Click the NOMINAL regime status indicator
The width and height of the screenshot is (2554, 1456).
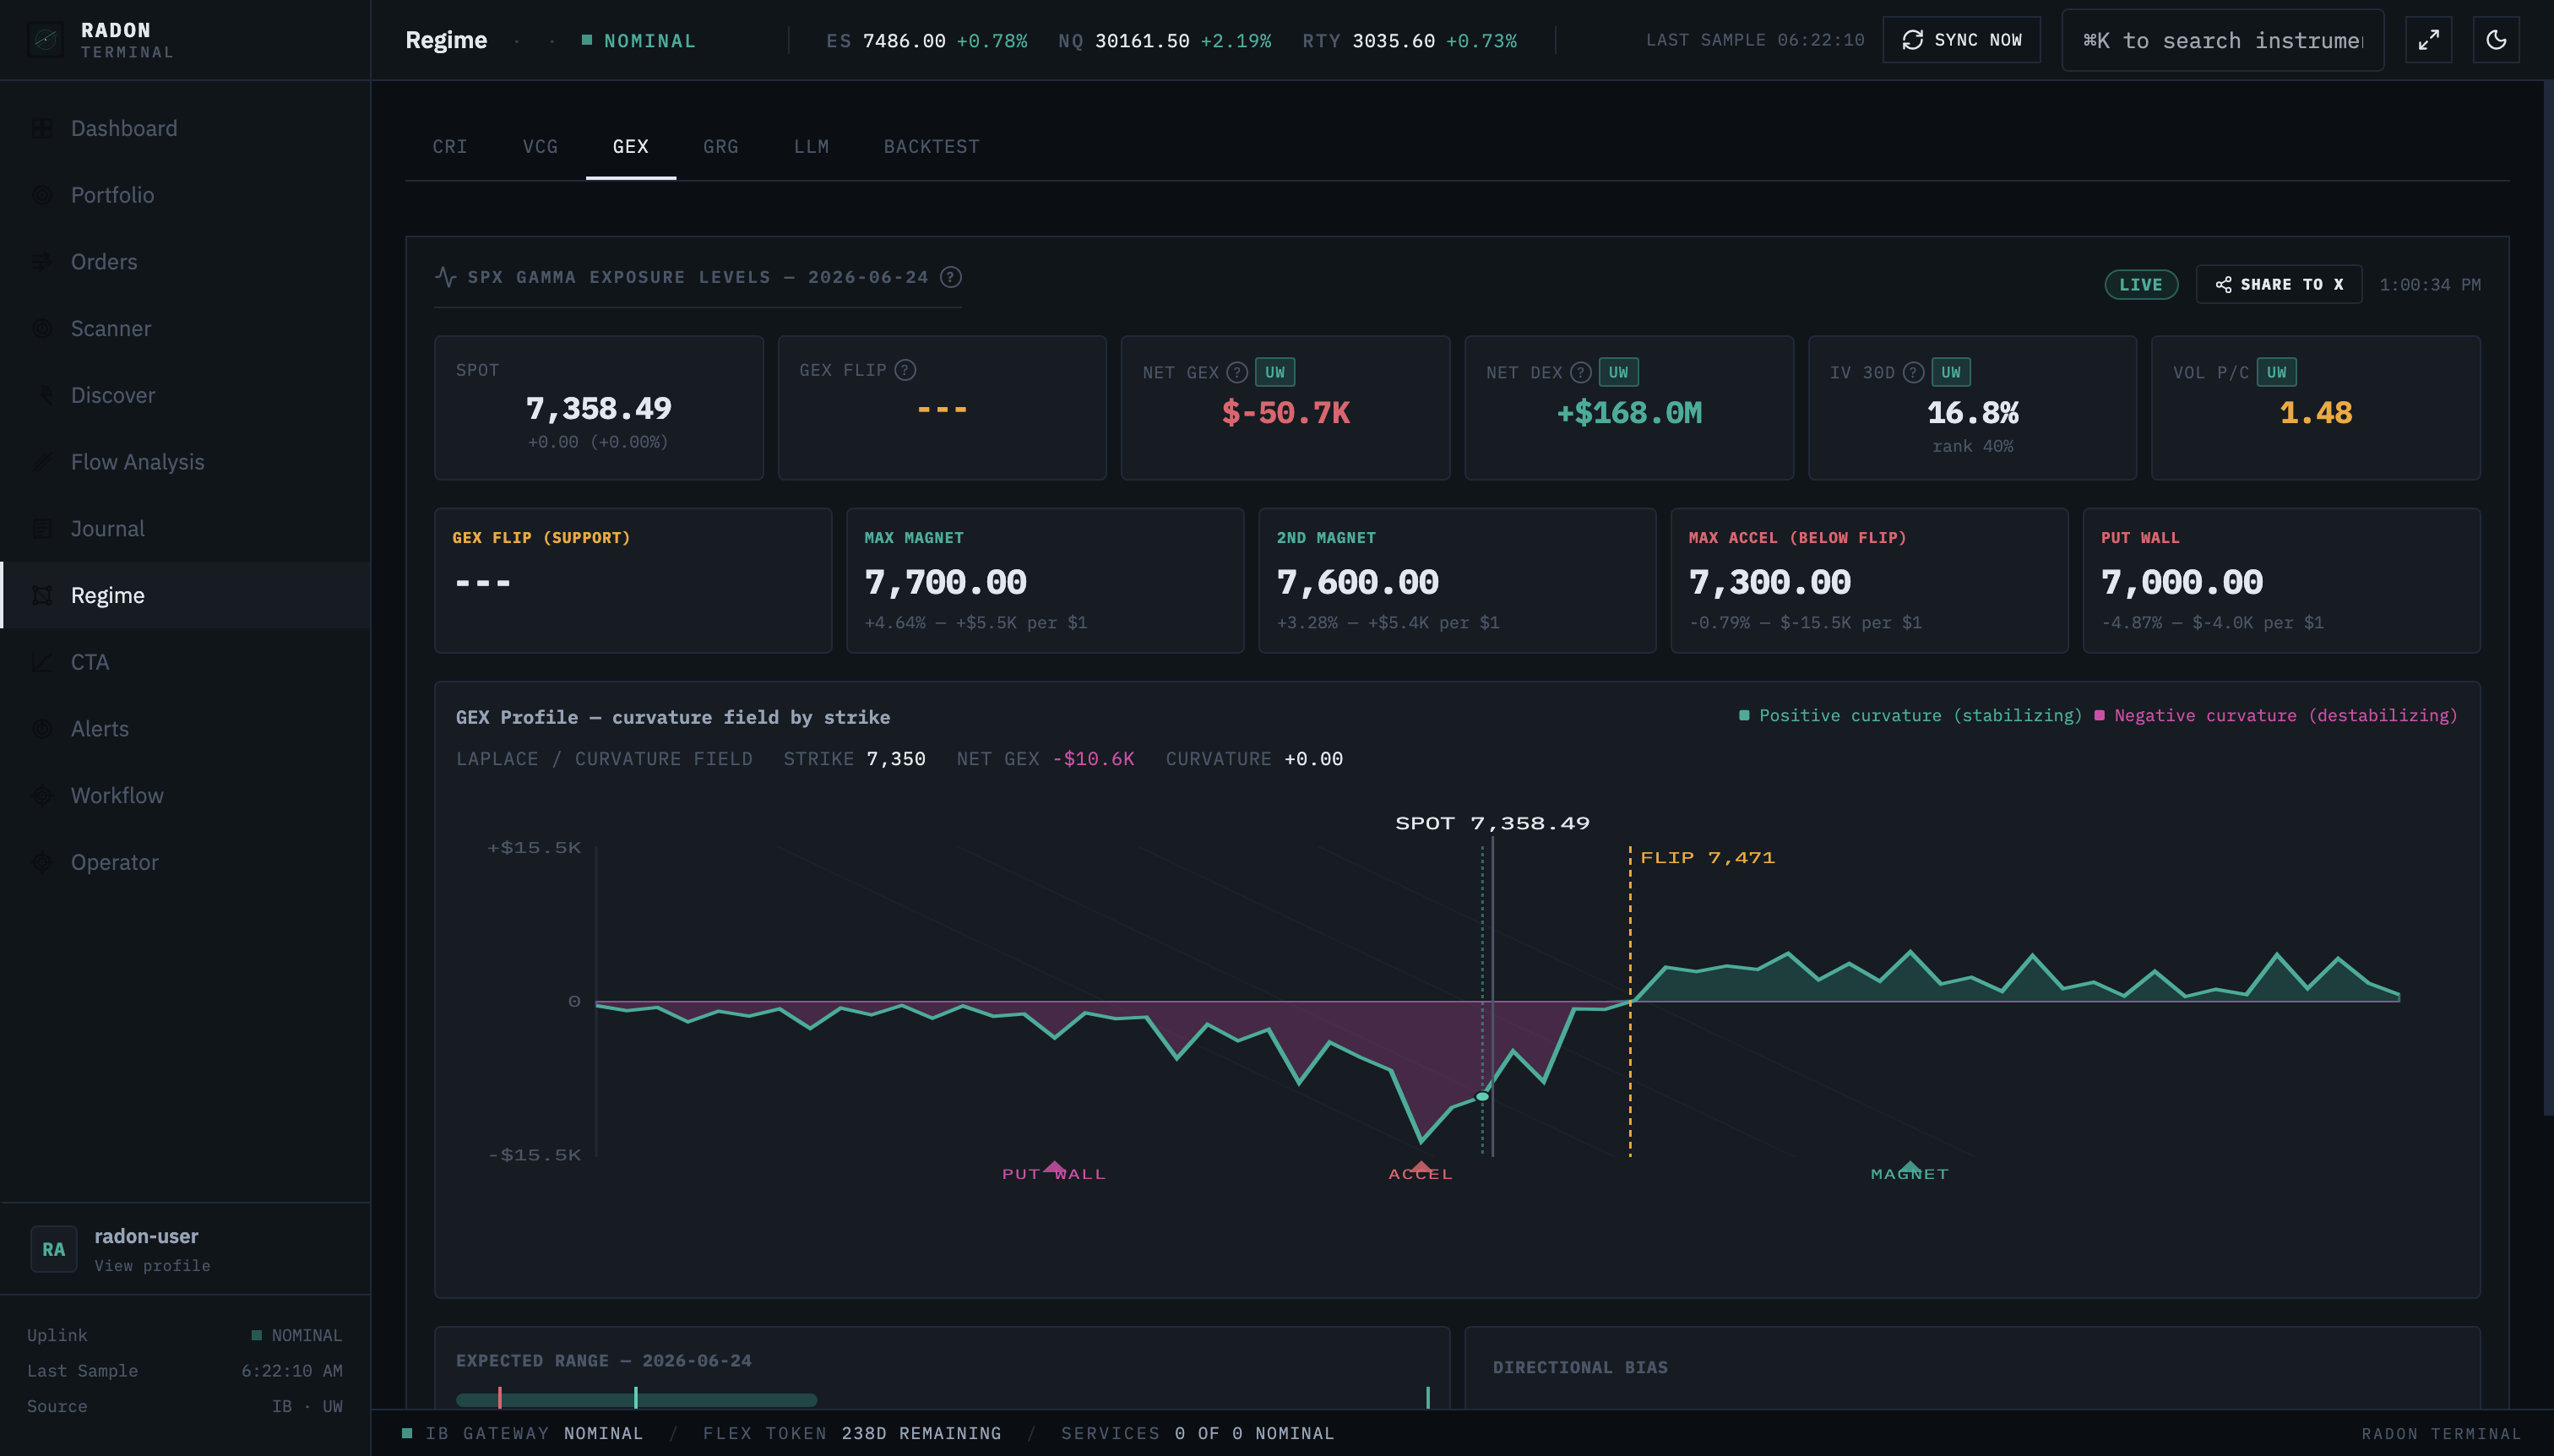click(639, 41)
